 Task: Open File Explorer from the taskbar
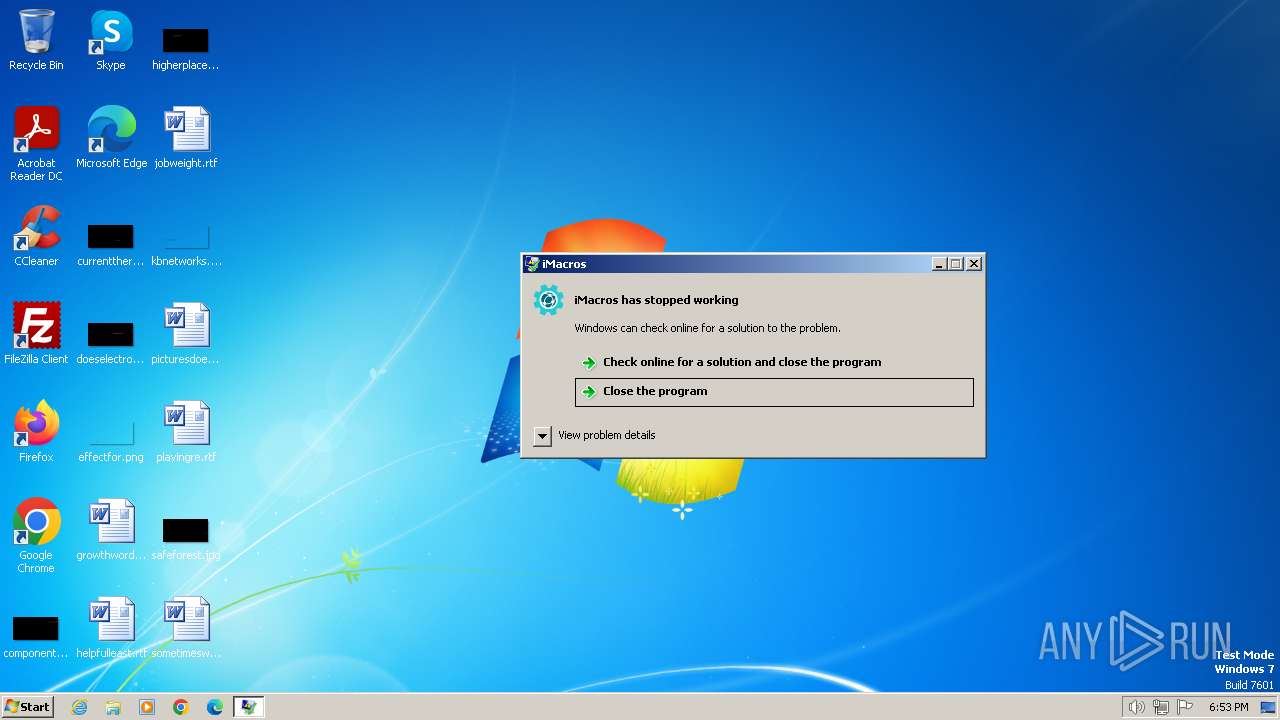pyautogui.click(x=113, y=707)
